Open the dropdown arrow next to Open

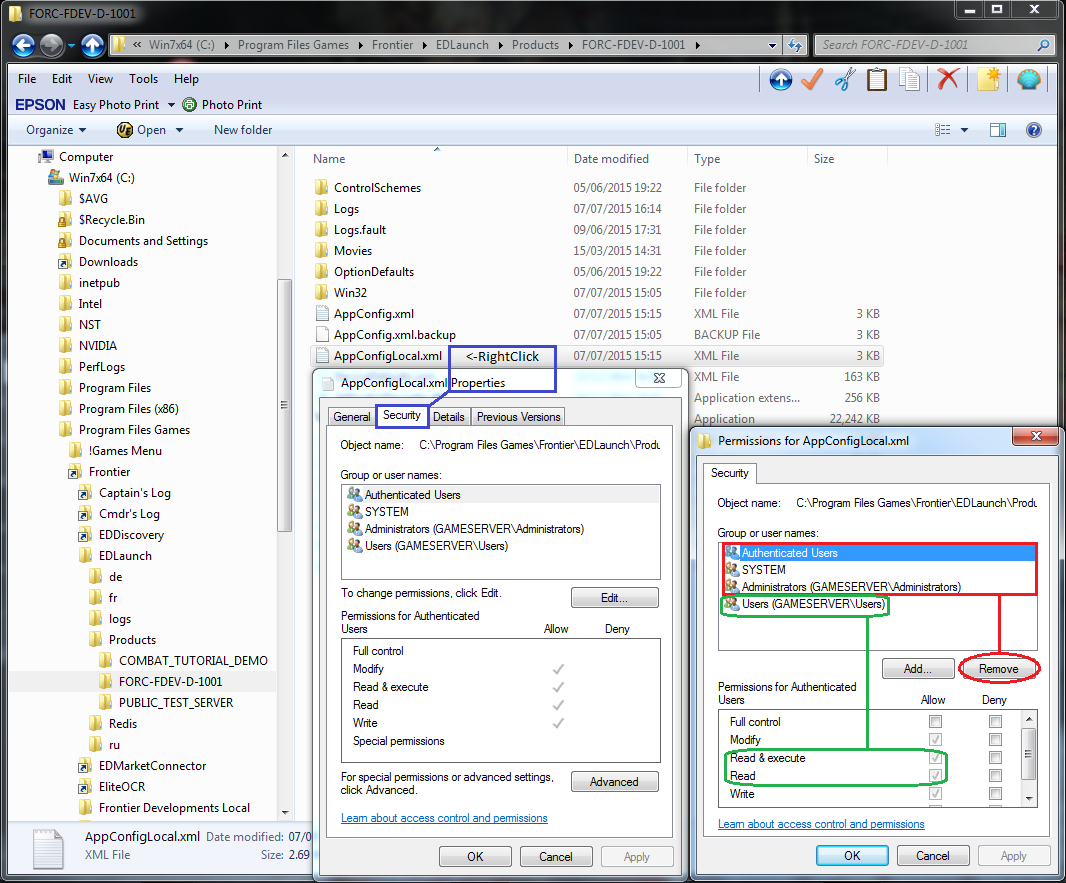[179, 130]
